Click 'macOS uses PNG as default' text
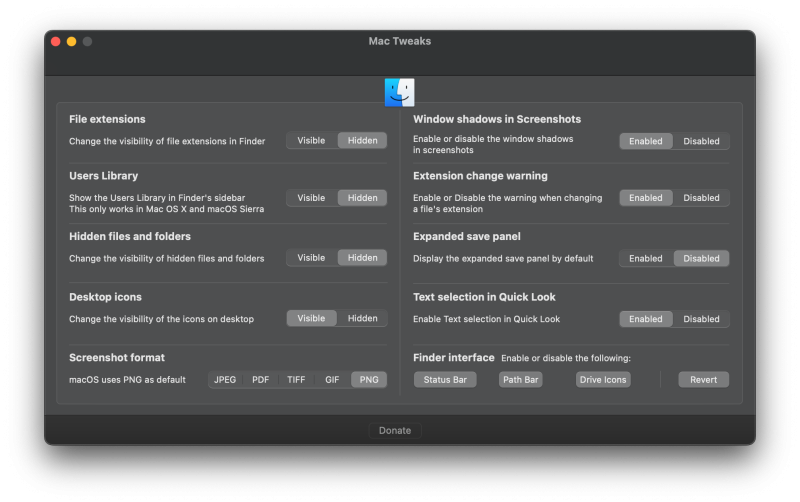Viewport: 800px width, 502px height. pyautogui.click(x=128, y=380)
